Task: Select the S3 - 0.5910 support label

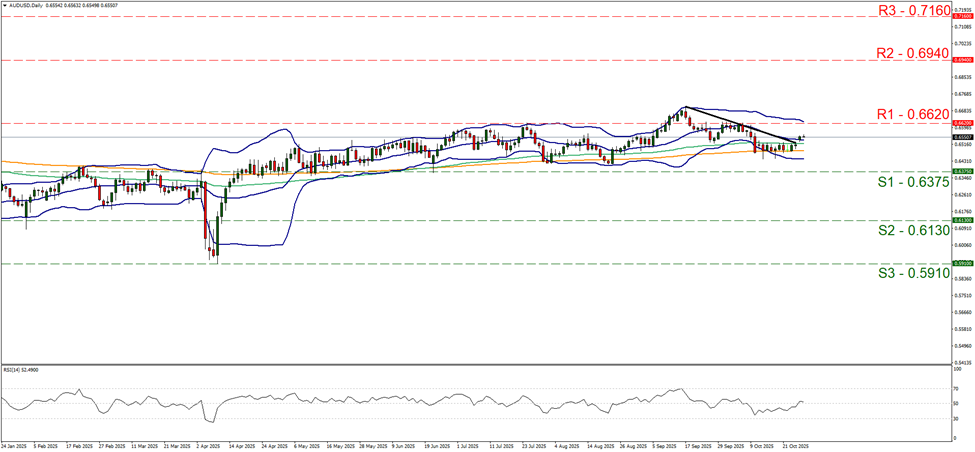Action: 911,272
